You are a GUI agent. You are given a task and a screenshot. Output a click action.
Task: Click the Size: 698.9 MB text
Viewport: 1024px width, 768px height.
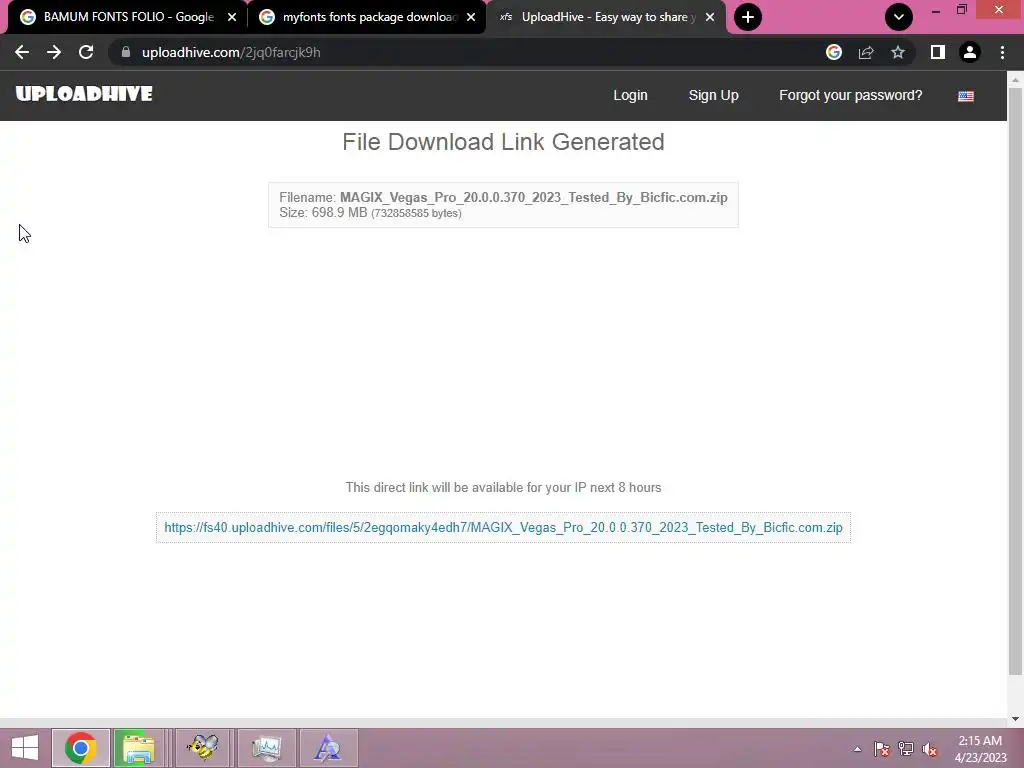[x=323, y=213]
